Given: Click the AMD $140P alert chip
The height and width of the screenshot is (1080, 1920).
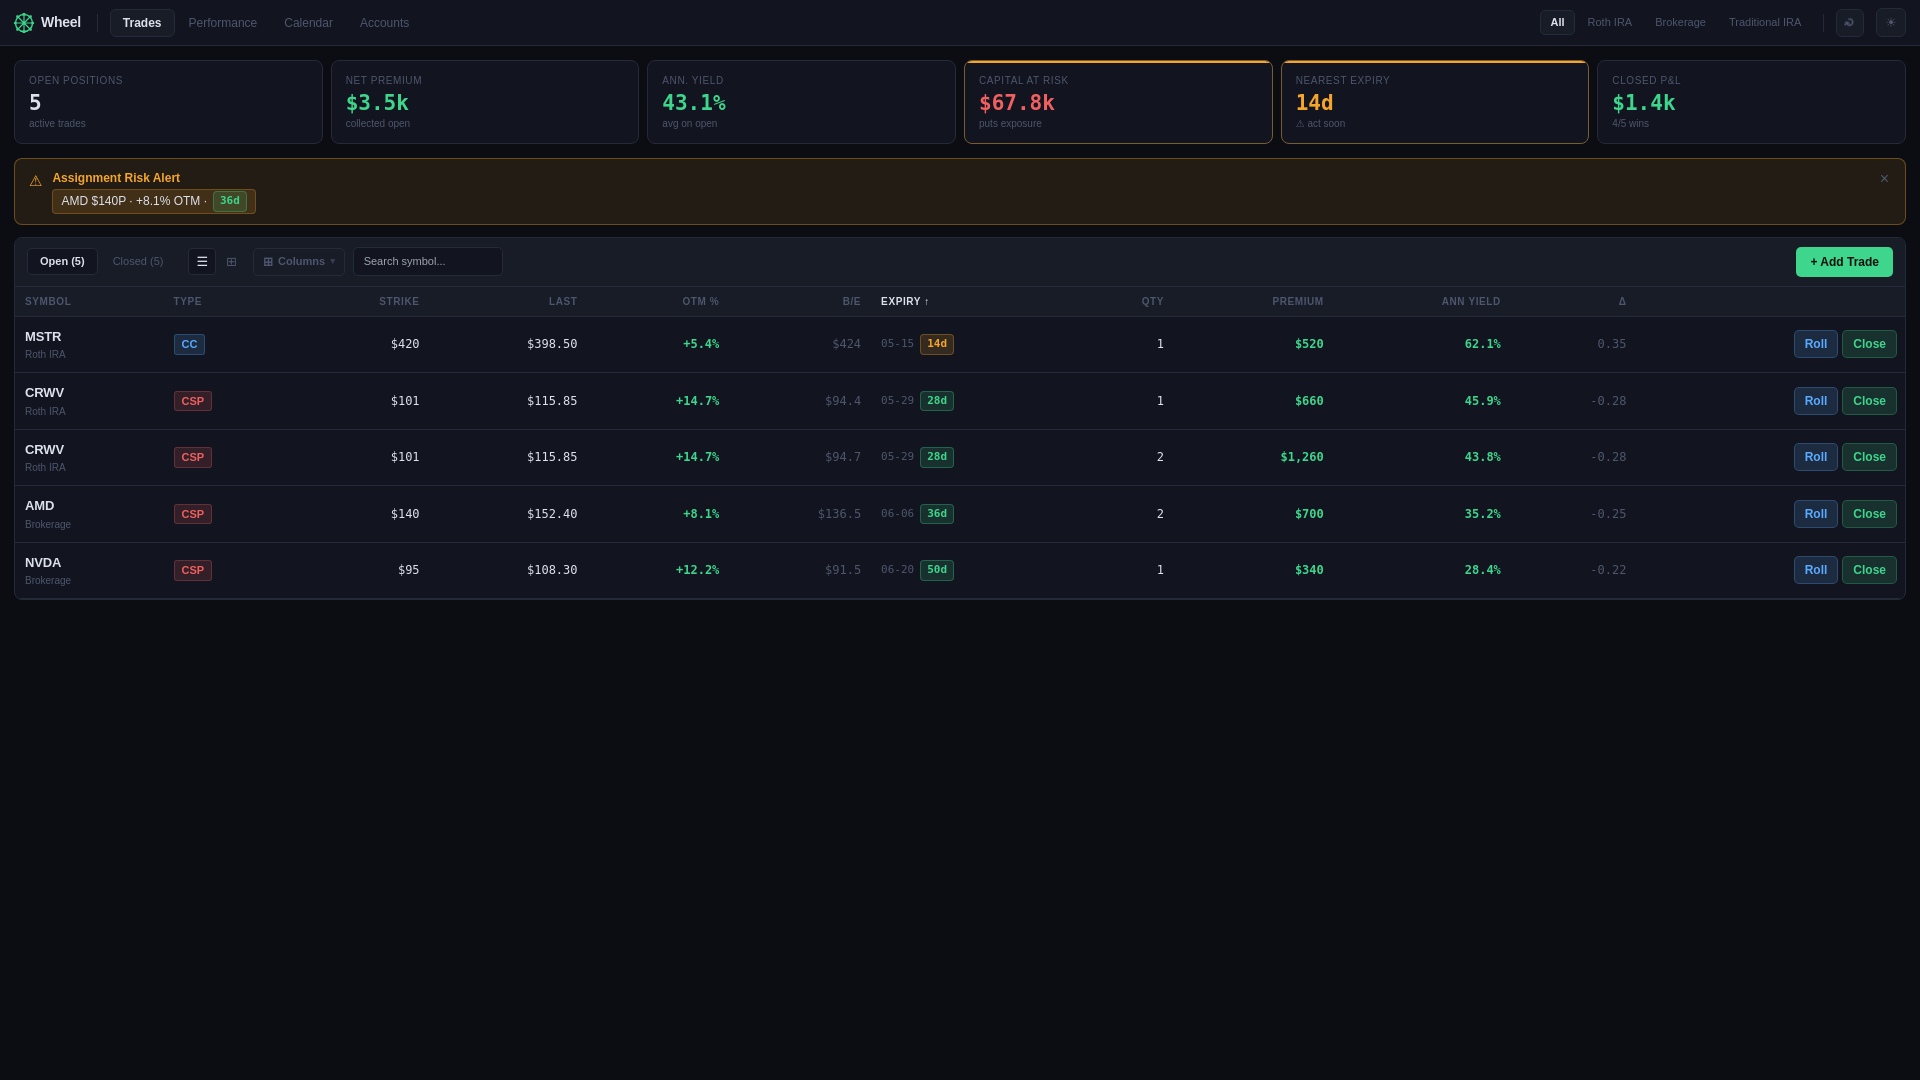Looking at the screenshot, I should pos(154,202).
